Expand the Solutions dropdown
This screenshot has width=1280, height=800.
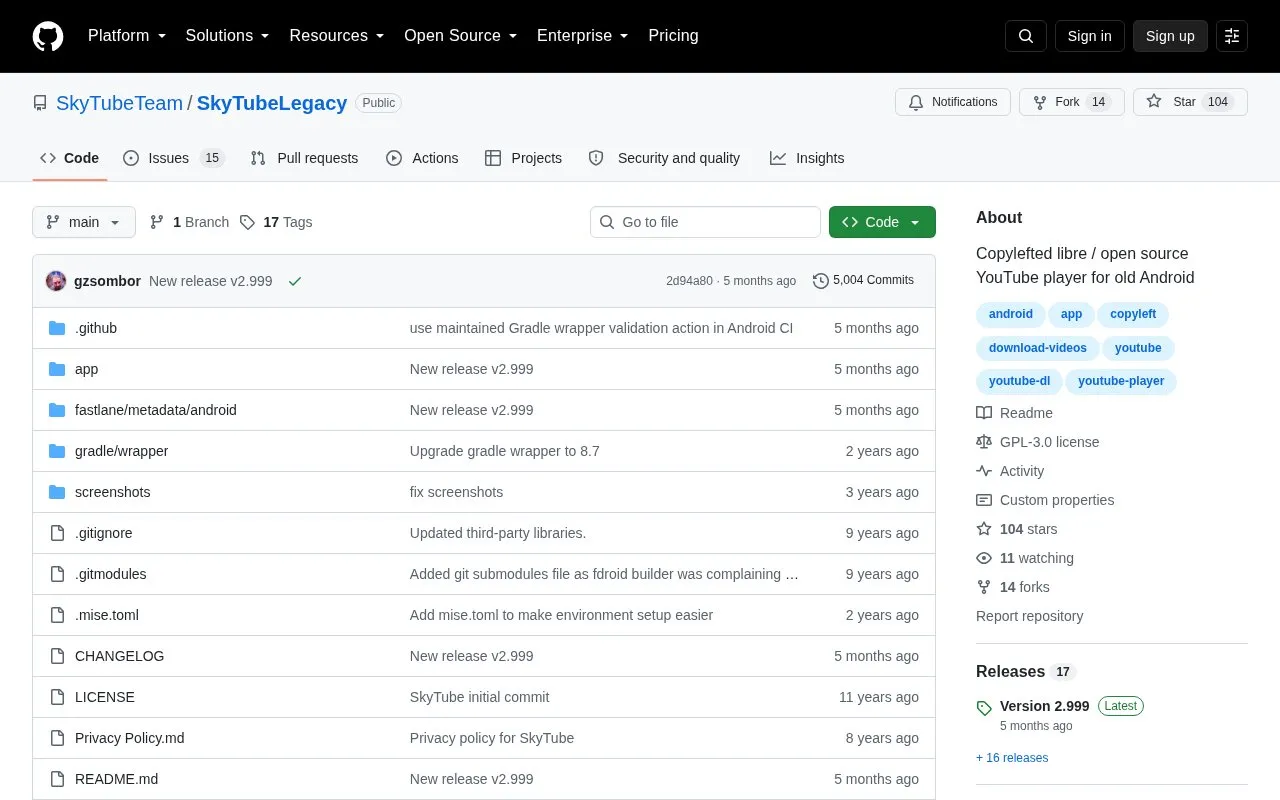point(227,36)
